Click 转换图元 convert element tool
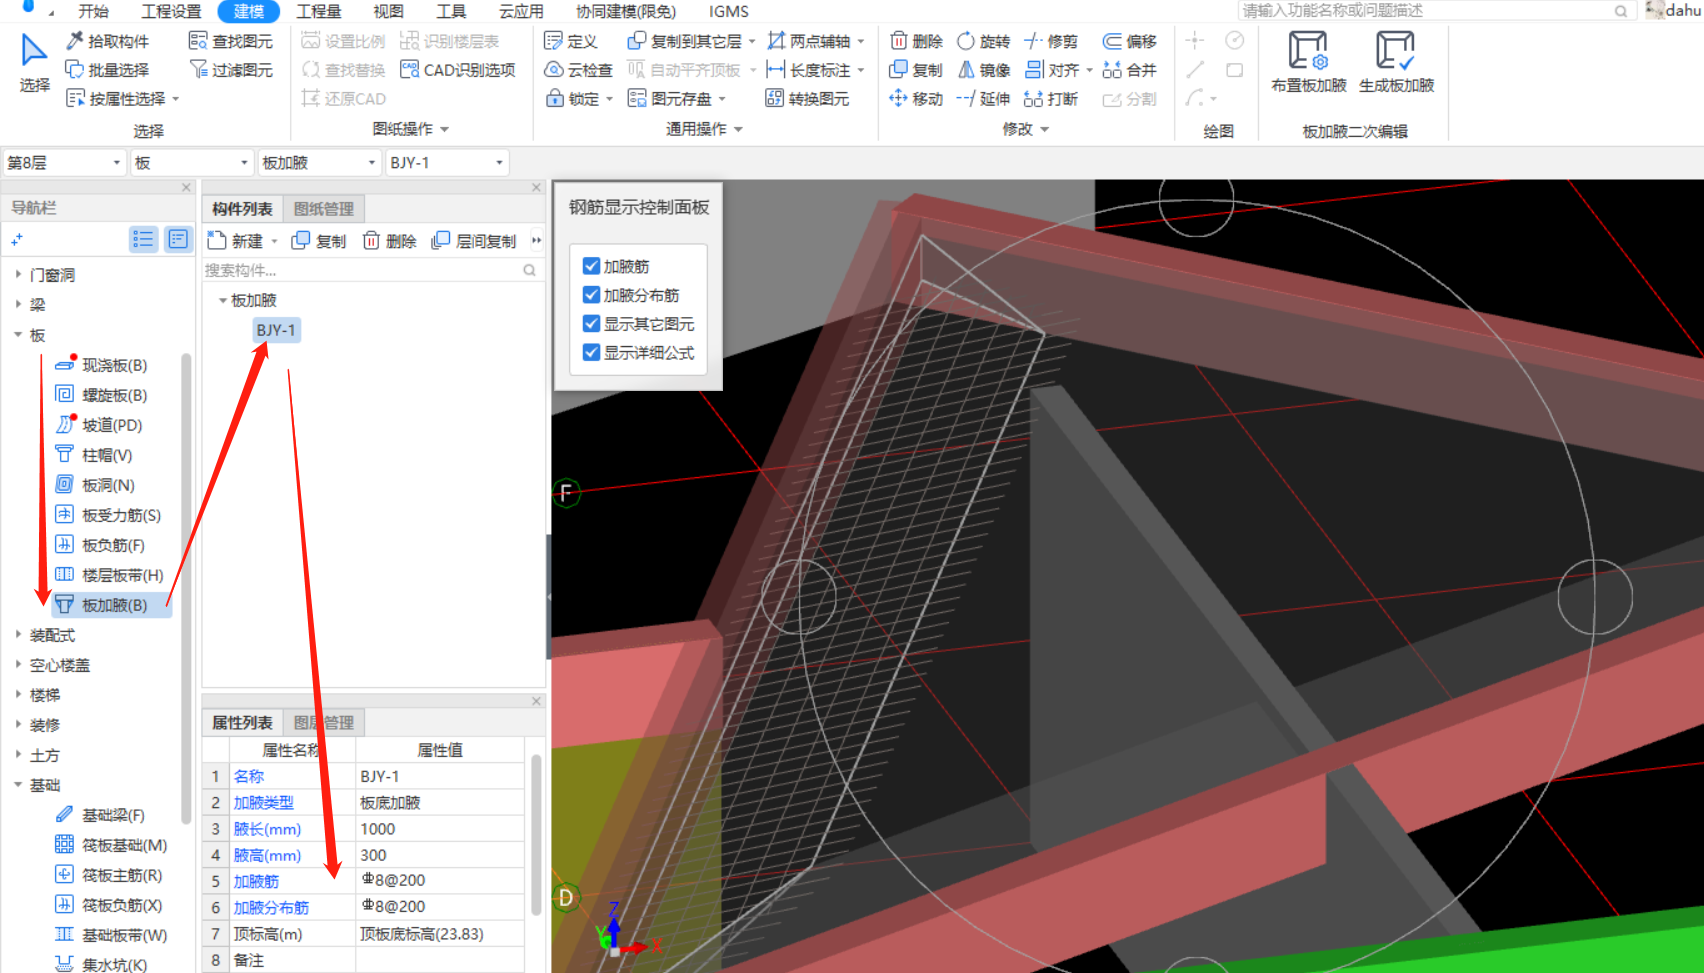The height and width of the screenshot is (973, 1704). pyautogui.click(x=807, y=99)
